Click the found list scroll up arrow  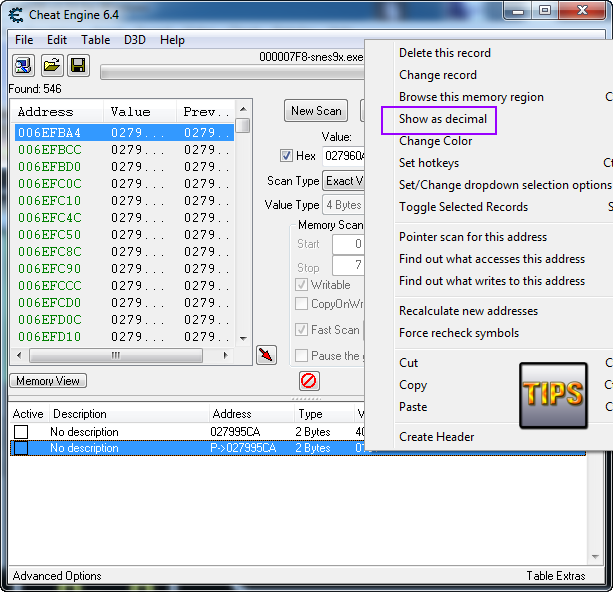pos(243,109)
